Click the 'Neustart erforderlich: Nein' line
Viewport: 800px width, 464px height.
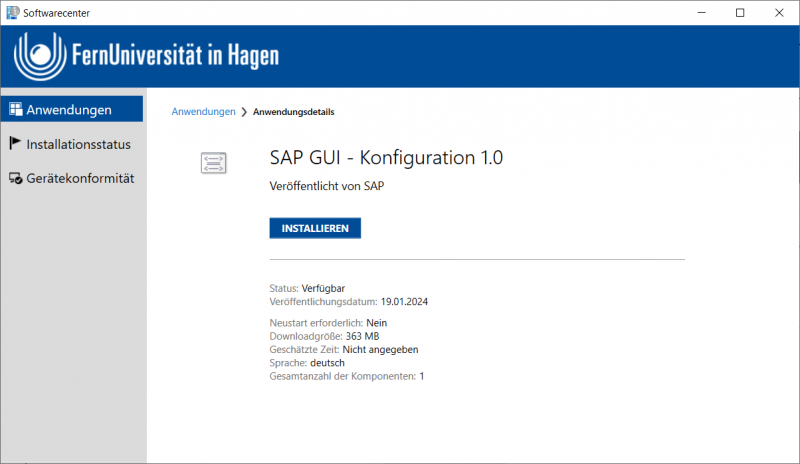coord(328,323)
